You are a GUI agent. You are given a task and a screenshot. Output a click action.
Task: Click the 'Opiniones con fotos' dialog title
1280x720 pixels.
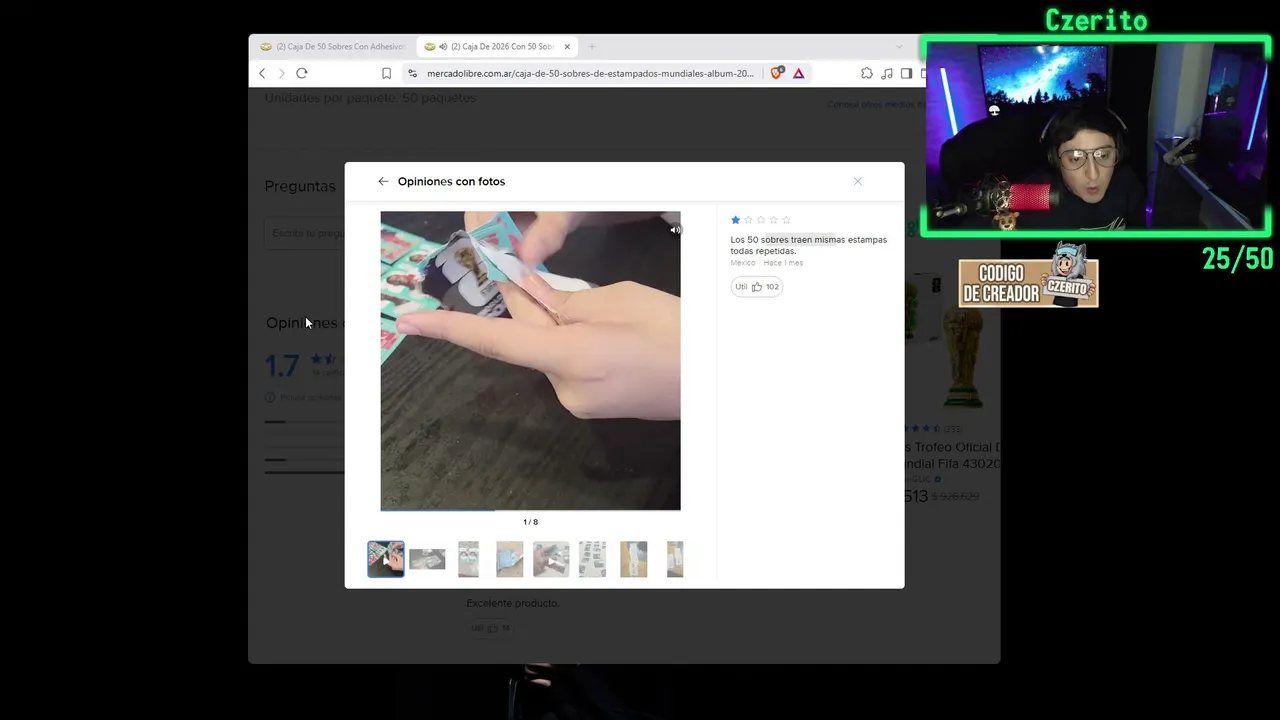tap(451, 181)
